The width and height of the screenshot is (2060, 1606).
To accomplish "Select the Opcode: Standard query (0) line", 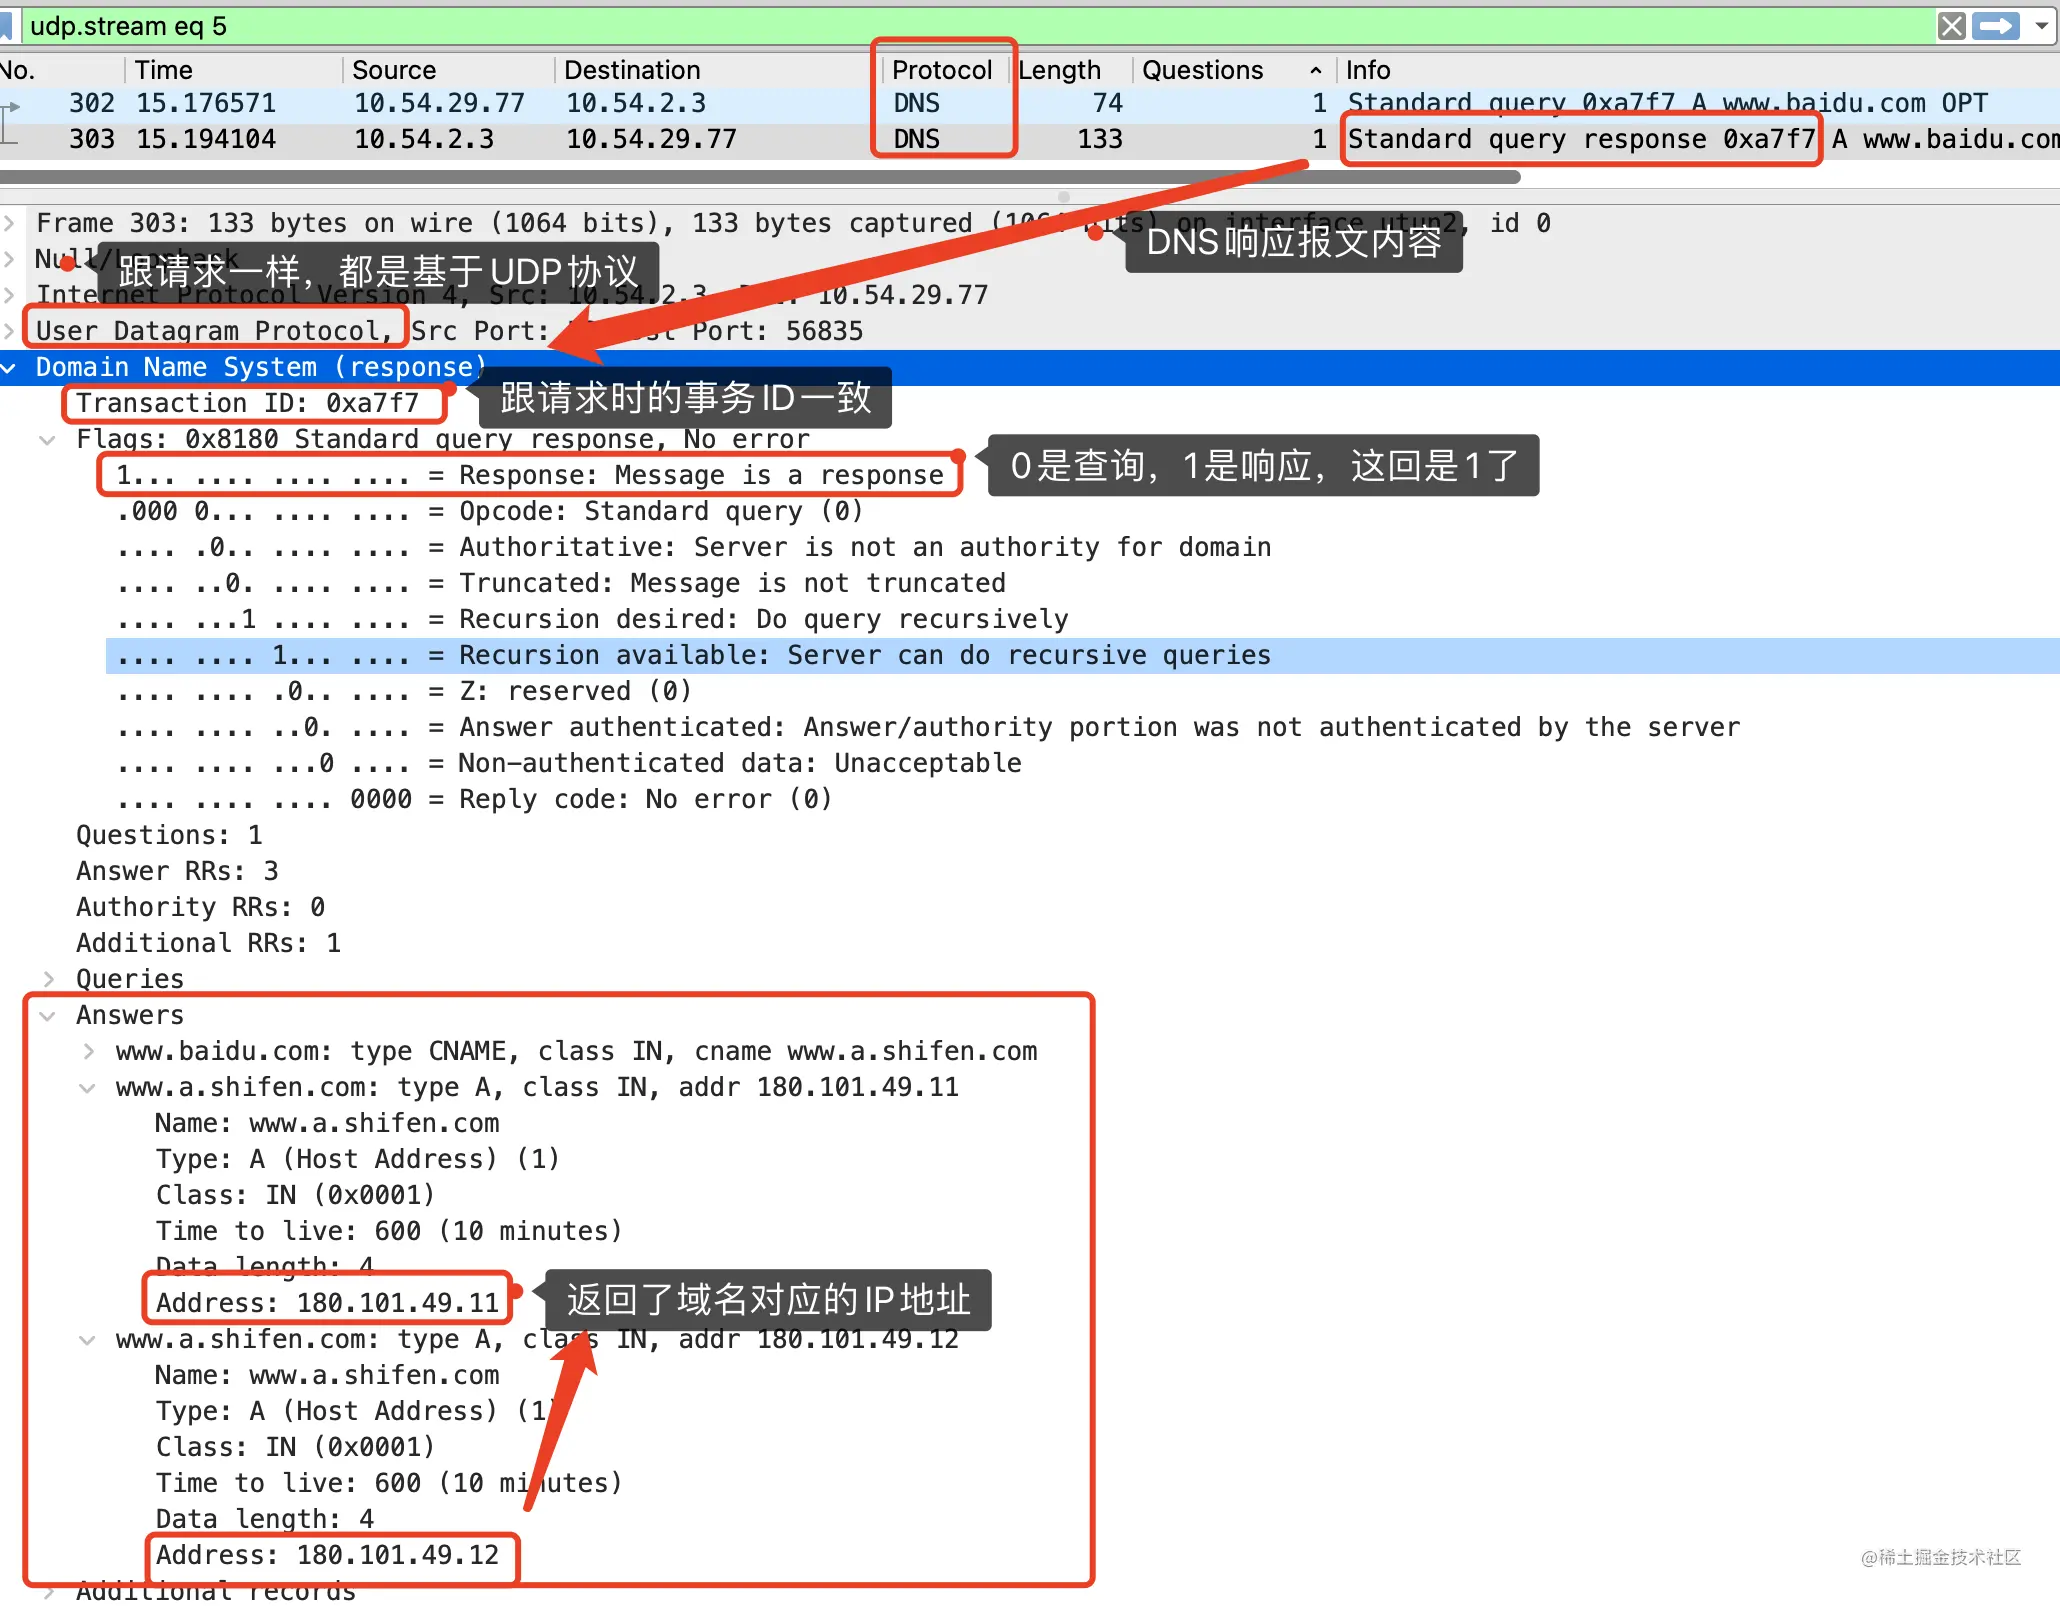I will (x=490, y=511).
